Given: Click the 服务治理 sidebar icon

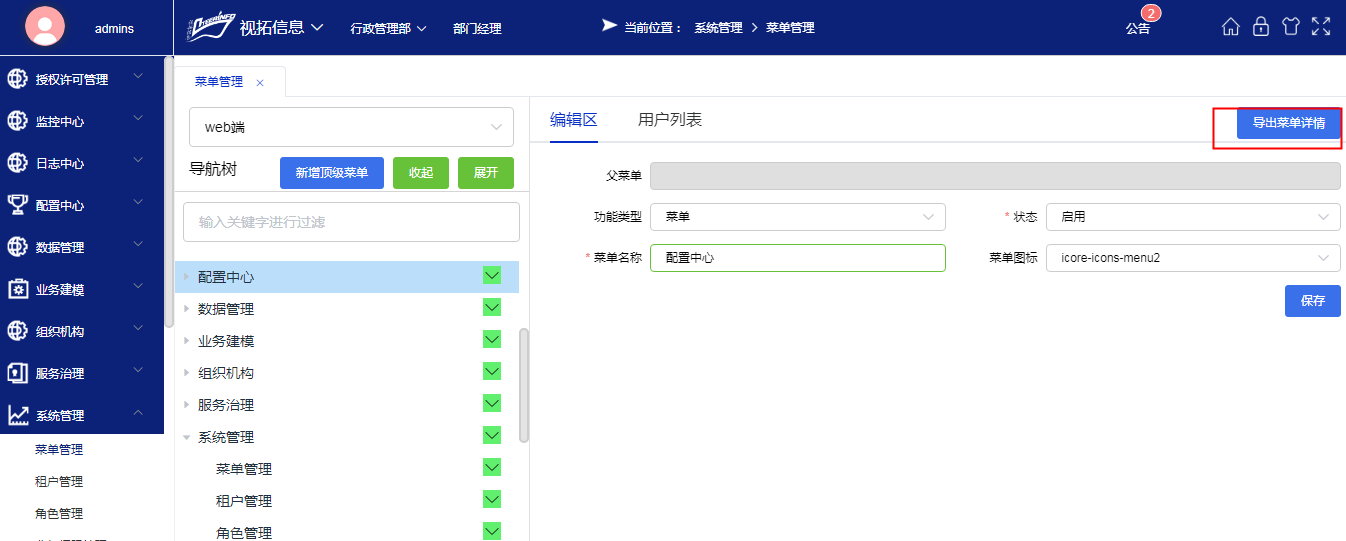Looking at the screenshot, I should click(18, 373).
